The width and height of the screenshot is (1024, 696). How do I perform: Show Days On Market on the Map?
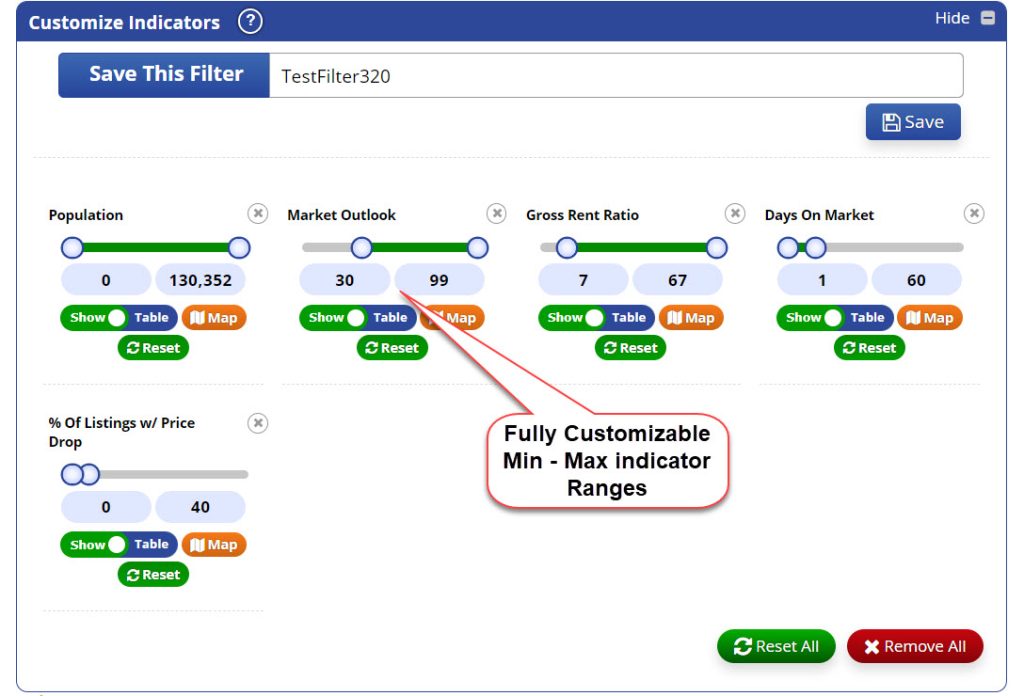(930, 318)
